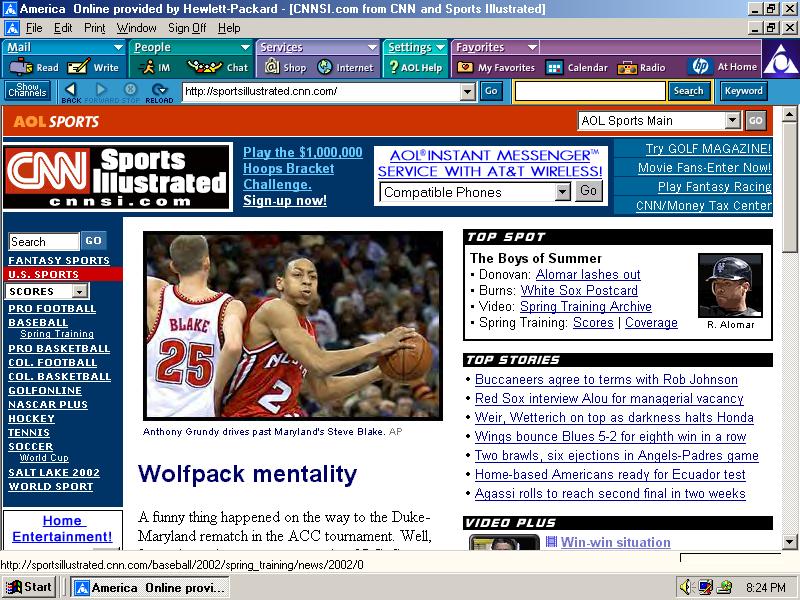The height and width of the screenshot is (600, 800).
Task: Click the Write mail icon
Action: (79, 68)
